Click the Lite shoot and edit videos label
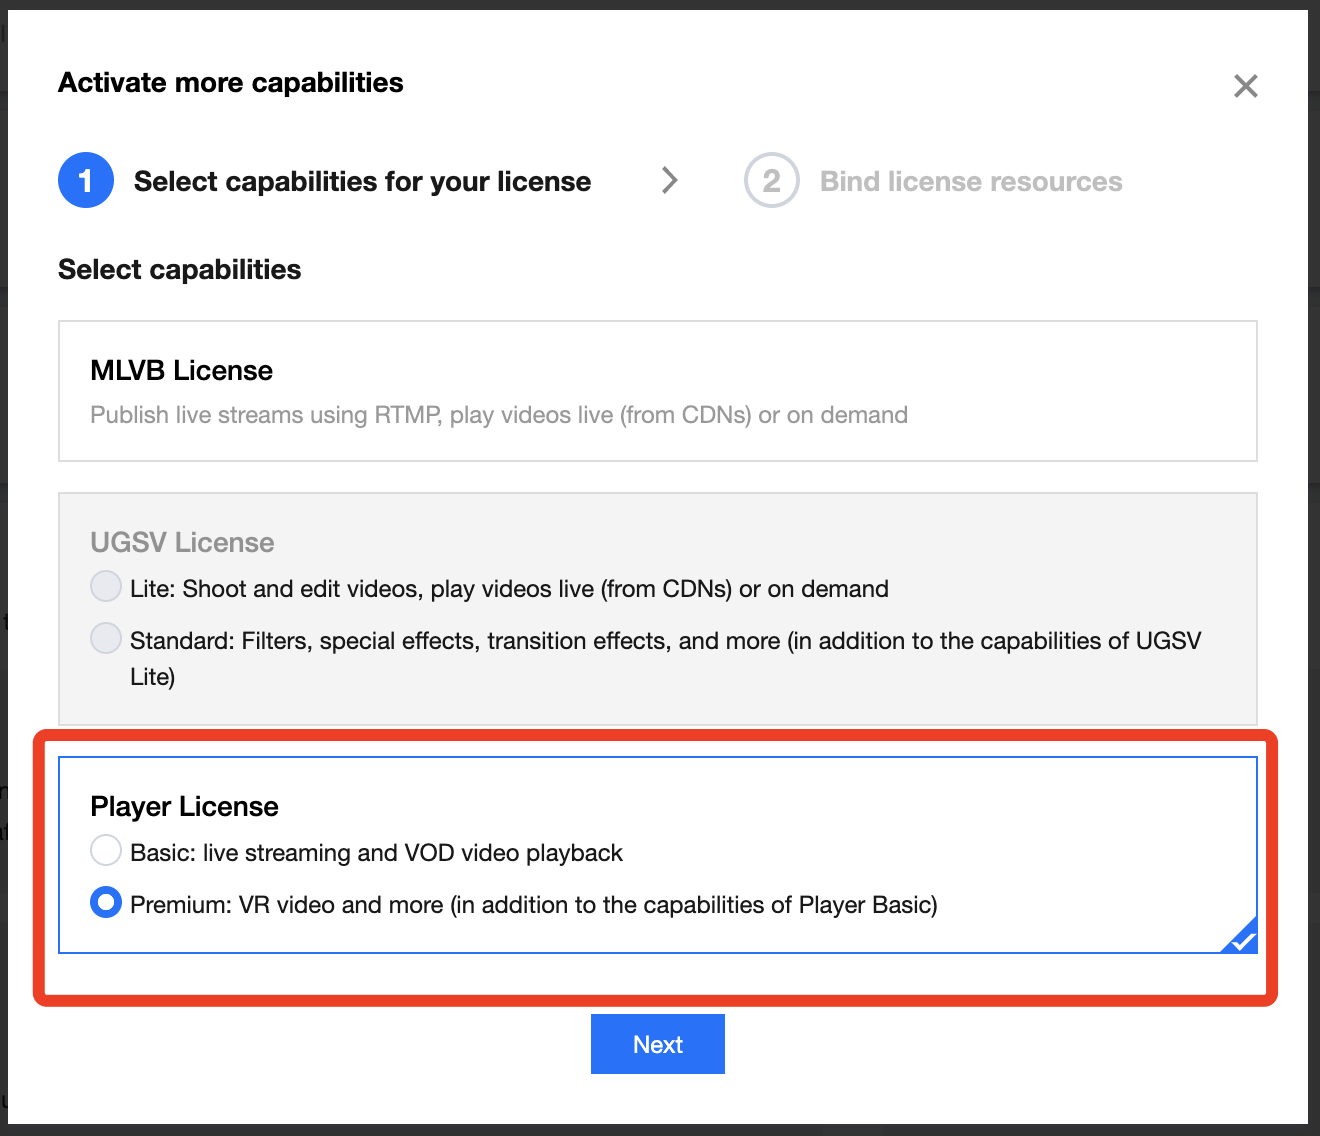The width and height of the screenshot is (1320, 1136). (509, 589)
